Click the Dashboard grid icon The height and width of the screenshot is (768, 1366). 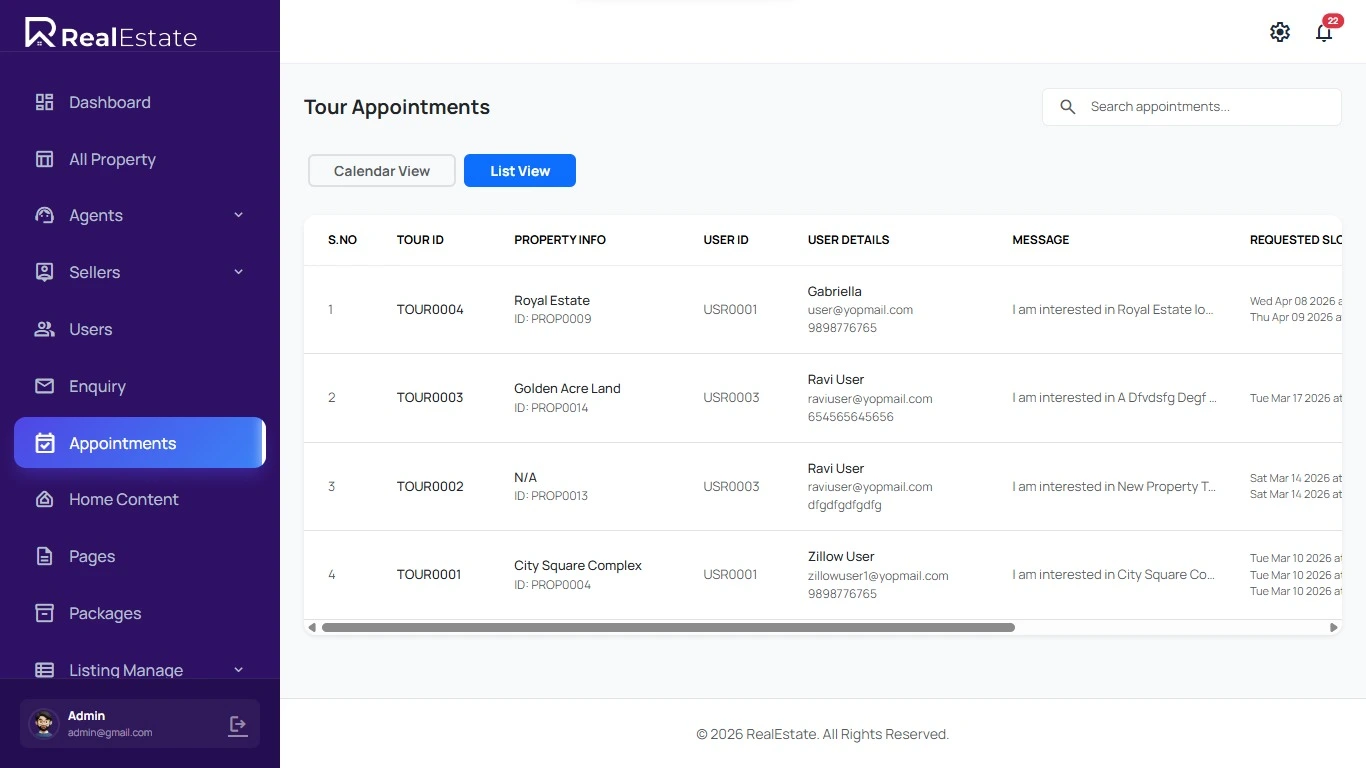(44, 102)
